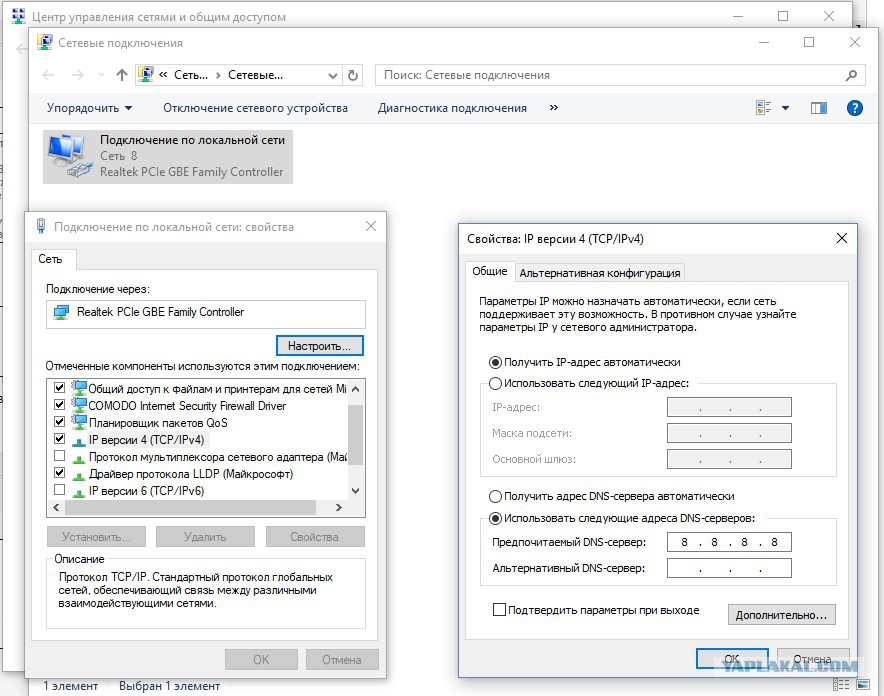The image size is (884, 696).
Task: Uncheck IP версии 4 (TCP/IPv4) checkbox
Action: coord(60,438)
